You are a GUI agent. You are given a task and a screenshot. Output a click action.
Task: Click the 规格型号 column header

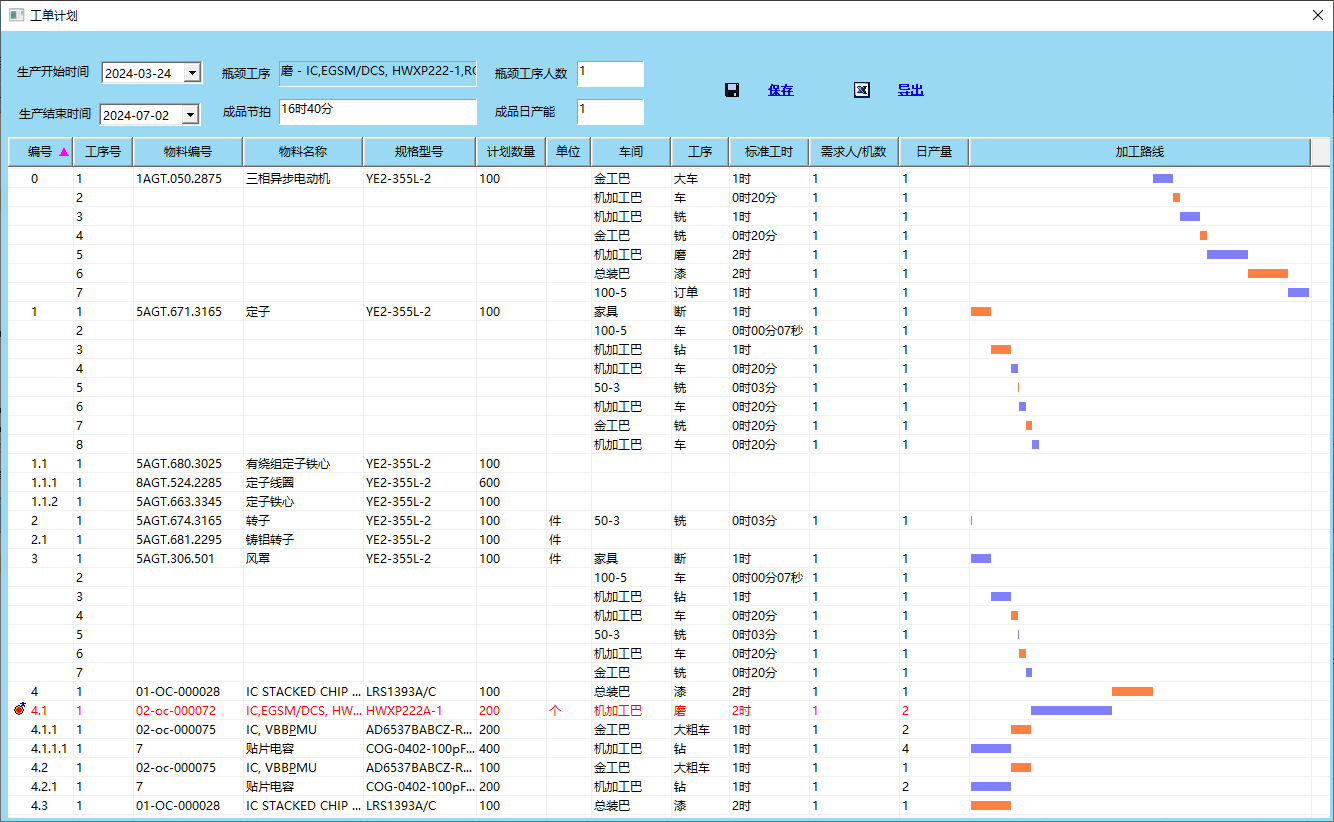point(420,152)
